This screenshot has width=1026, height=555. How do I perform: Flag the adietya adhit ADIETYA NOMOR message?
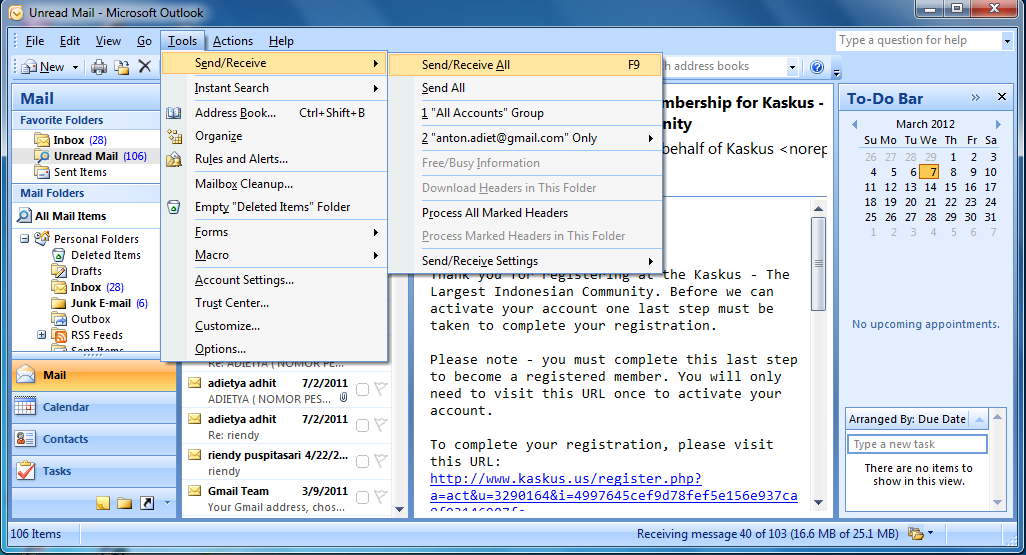(x=381, y=389)
